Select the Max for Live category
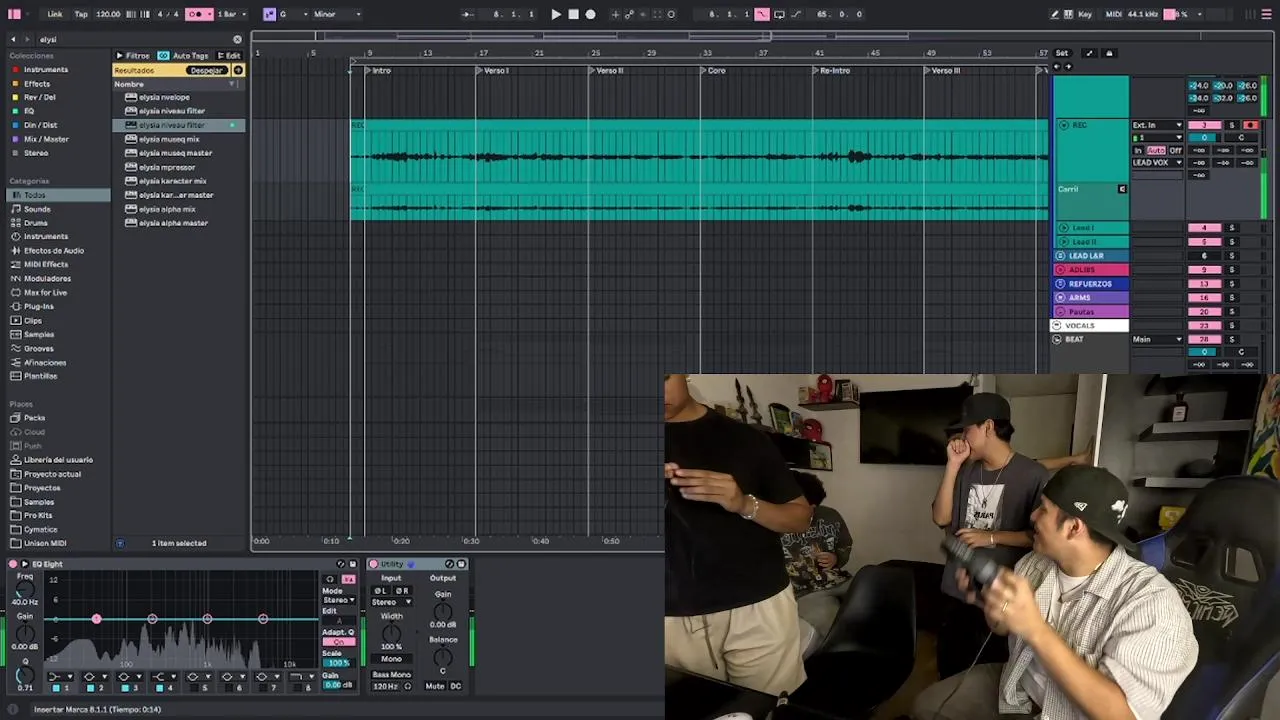 [x=45, y=293]
